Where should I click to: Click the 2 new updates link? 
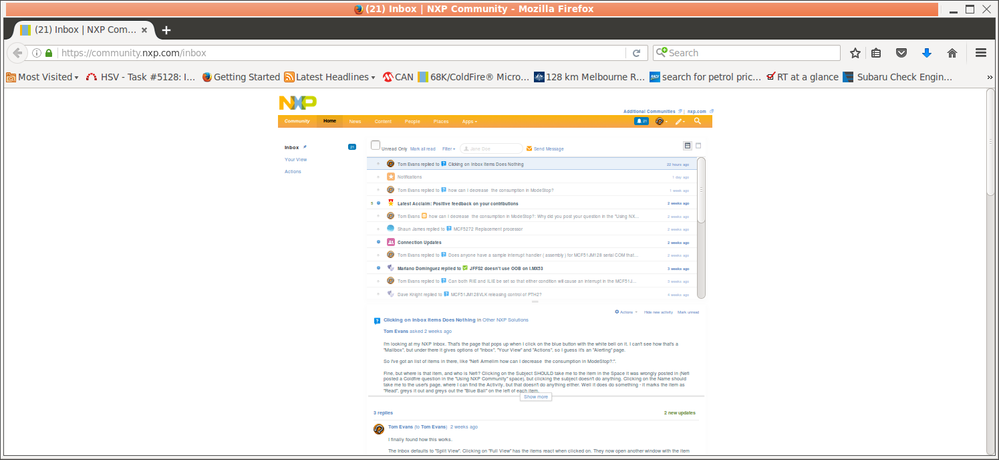tap(679, 413)
